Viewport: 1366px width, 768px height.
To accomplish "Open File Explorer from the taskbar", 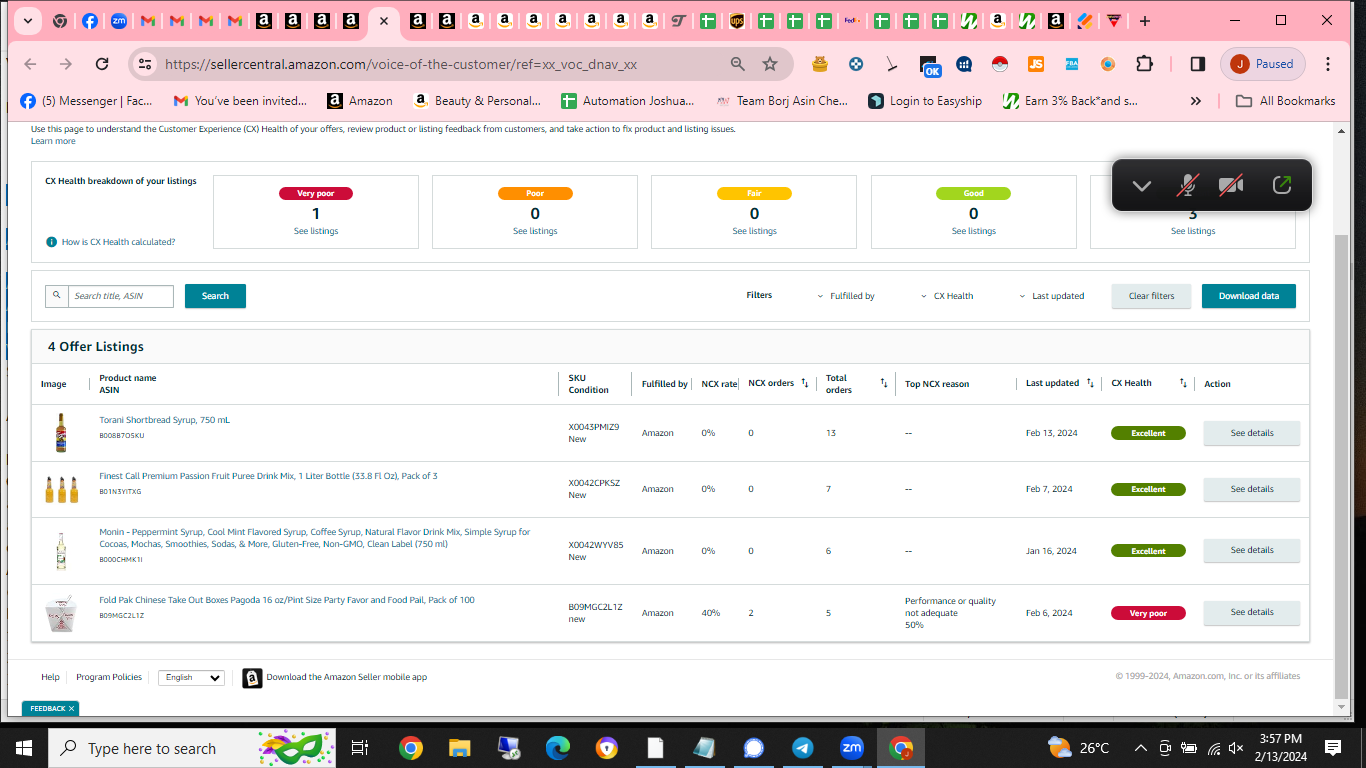I will [x=459, y=748].
